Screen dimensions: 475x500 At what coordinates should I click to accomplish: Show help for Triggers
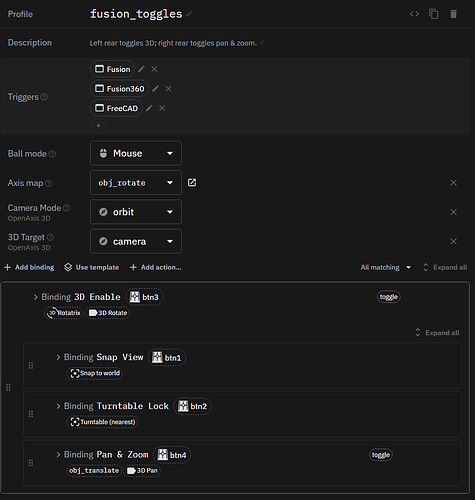coord(44,97)
